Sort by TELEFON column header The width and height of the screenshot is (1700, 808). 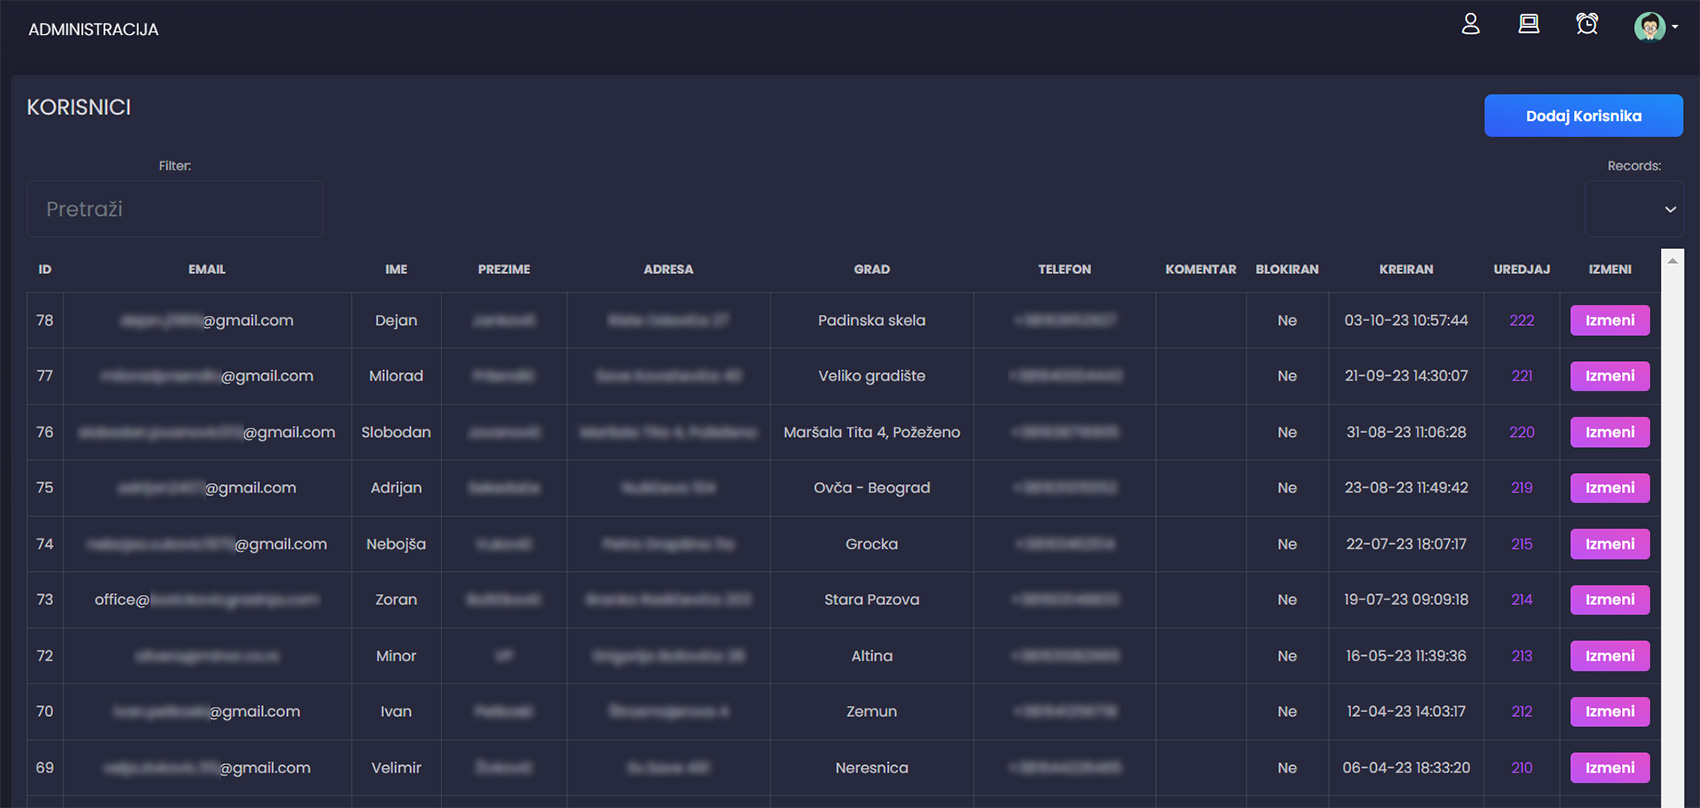[1064, 269]
